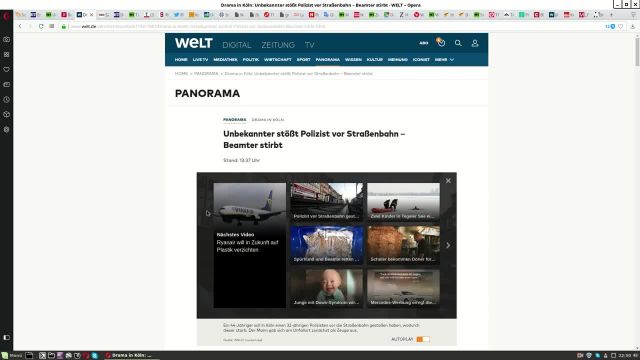Expand the MEHR dropdown menu

(444, 60)
